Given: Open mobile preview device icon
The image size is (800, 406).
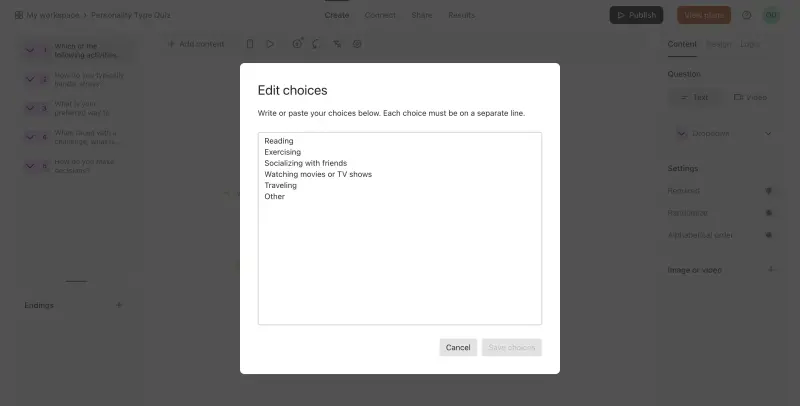Looking at the screenshot, I should pyautogui.click(x=250, y=44).
